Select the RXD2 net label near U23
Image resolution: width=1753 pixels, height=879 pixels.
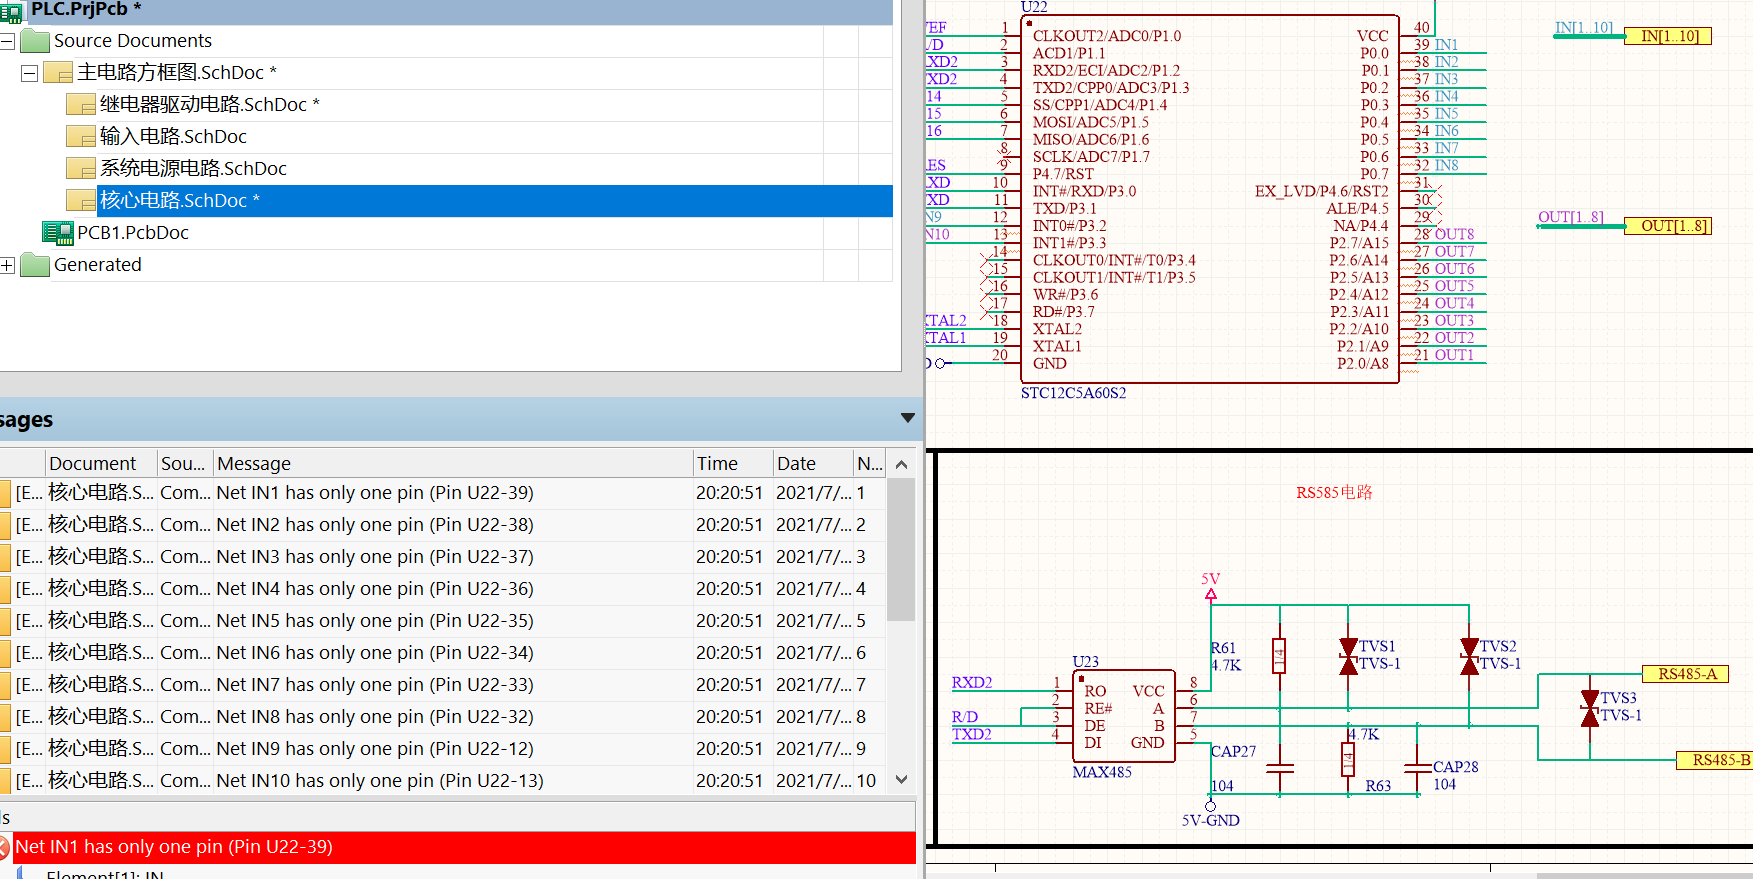(971, 683)
